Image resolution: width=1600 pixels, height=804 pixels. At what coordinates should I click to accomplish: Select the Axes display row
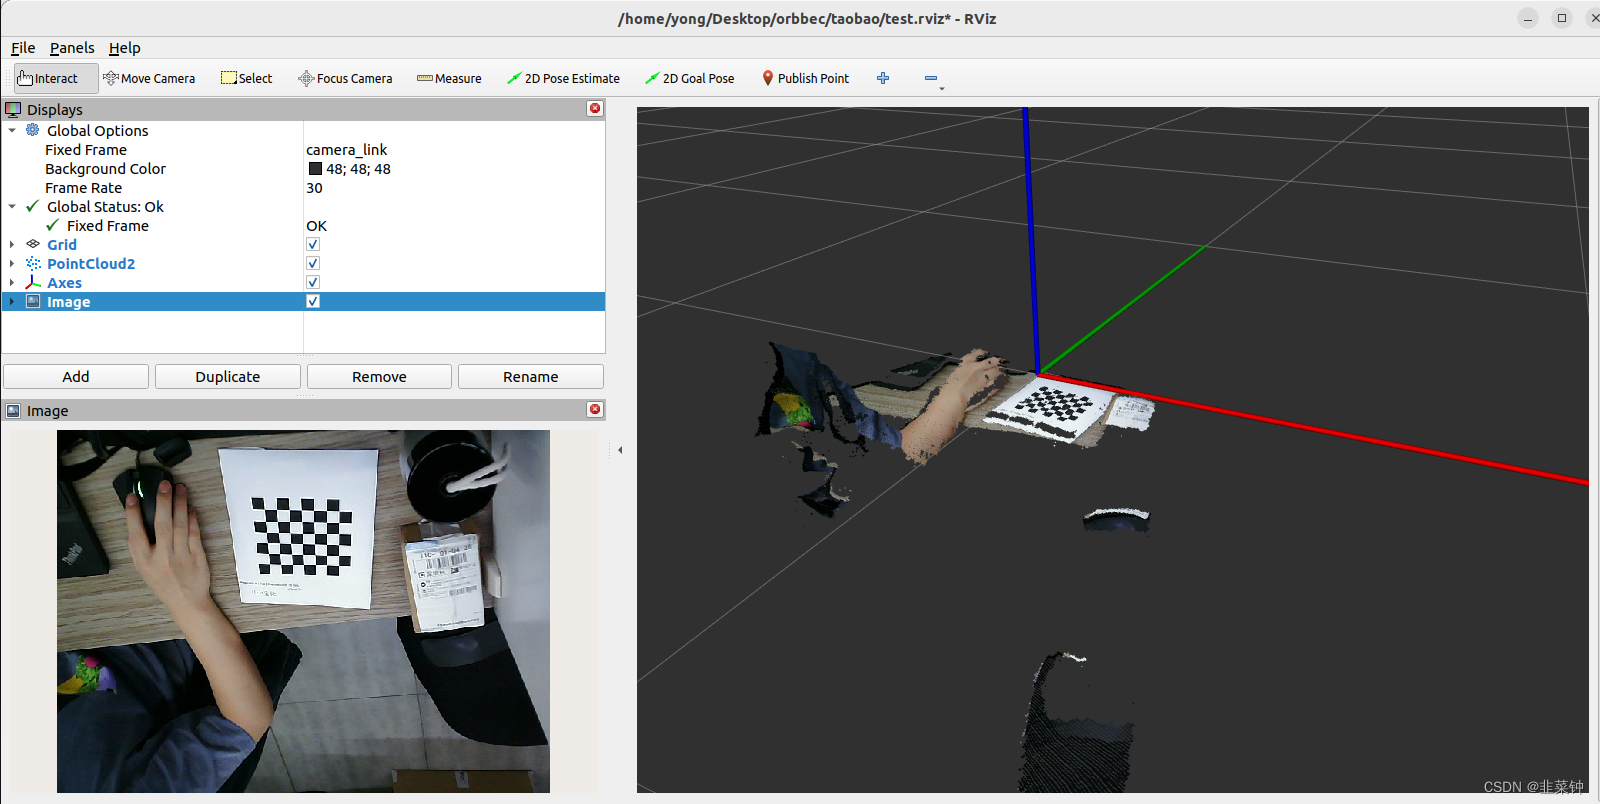[303, 282]
